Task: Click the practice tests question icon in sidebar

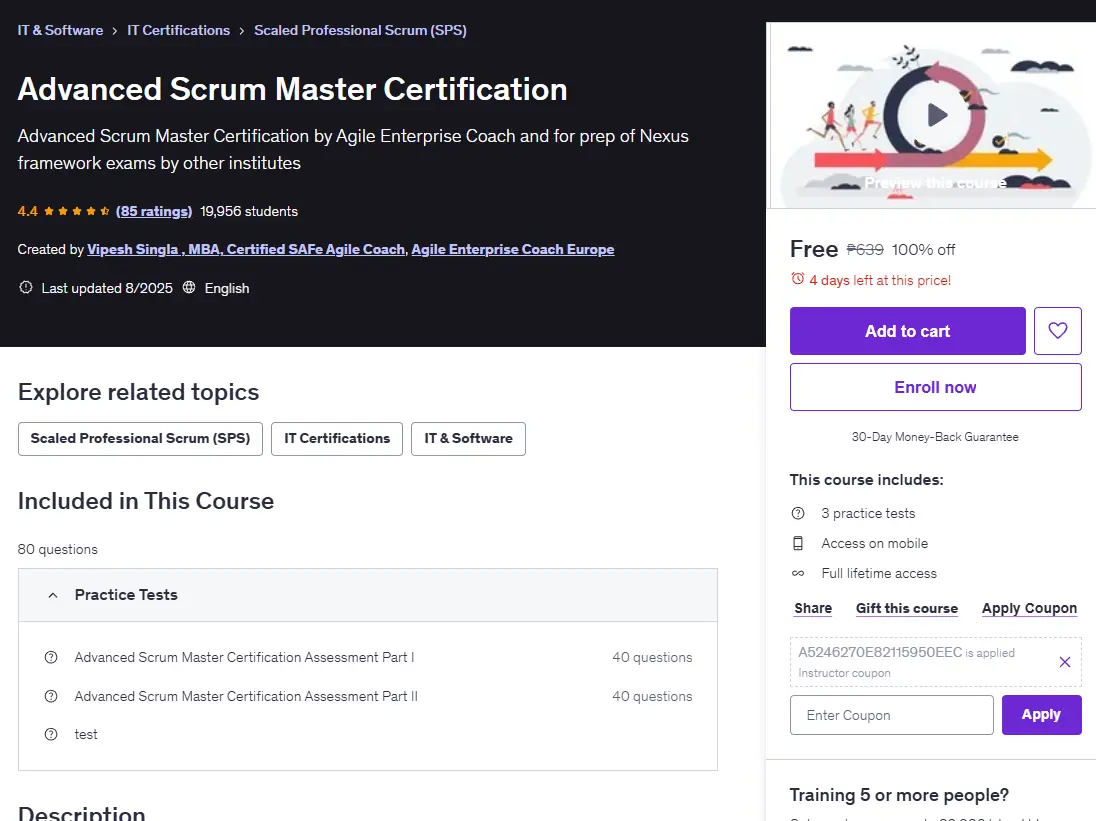Action: (798, 514)
